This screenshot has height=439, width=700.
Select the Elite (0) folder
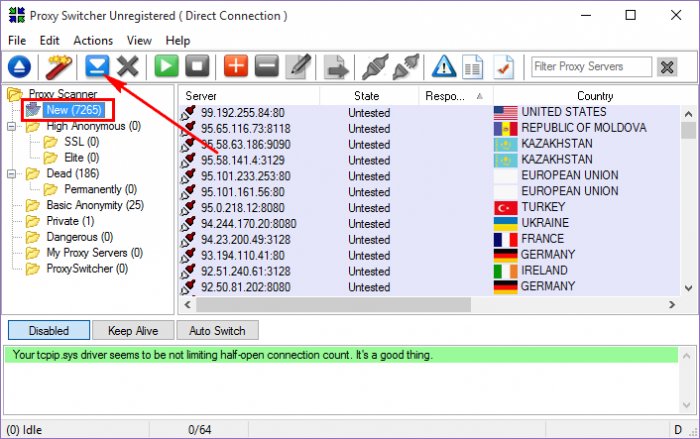(81, 158)
